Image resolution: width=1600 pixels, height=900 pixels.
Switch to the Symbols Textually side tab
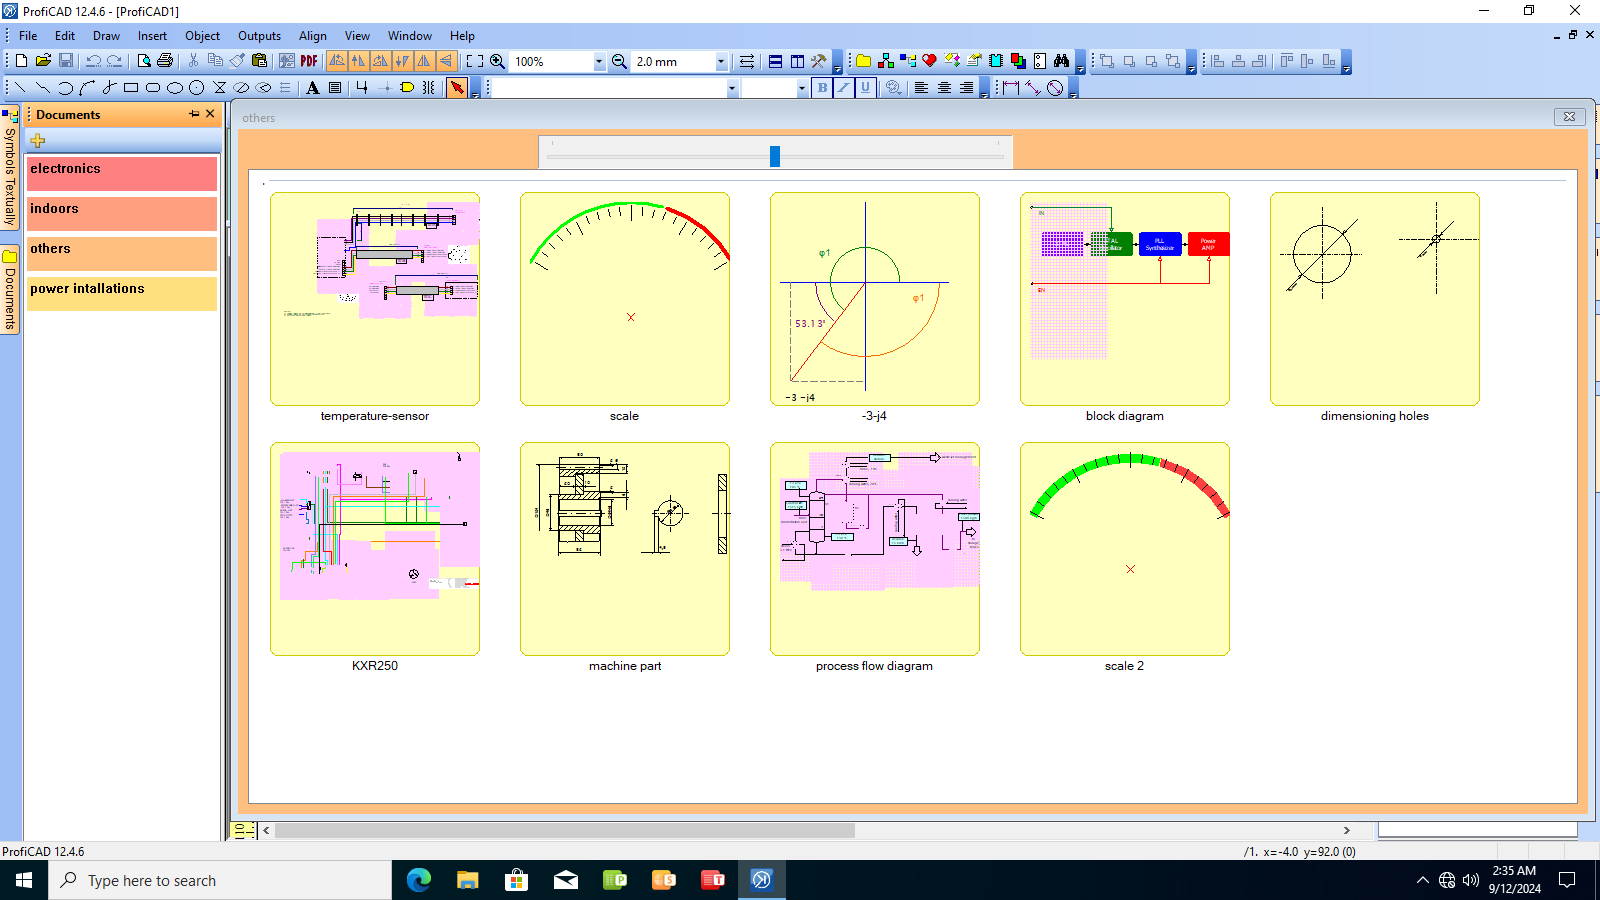pyautogui.click(x=10, y=168)
